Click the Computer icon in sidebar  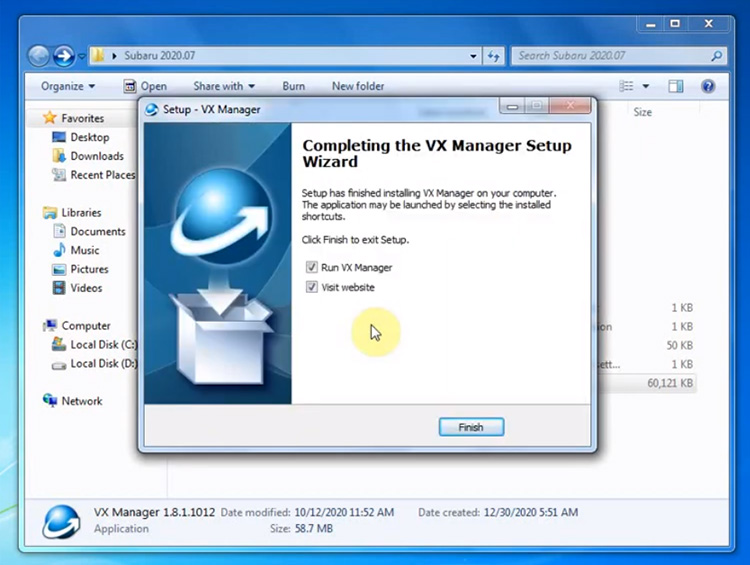(50, 325)
